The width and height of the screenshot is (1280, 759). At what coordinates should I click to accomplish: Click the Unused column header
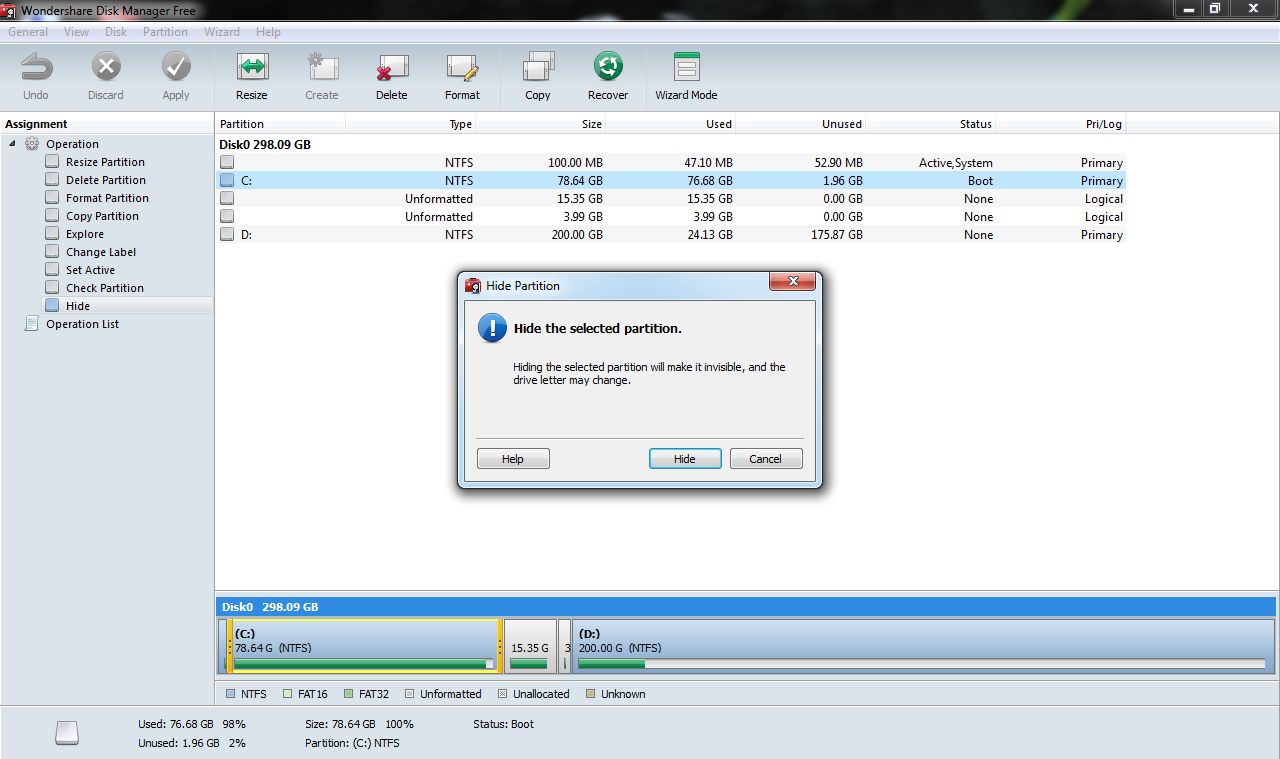click(801, 124)
